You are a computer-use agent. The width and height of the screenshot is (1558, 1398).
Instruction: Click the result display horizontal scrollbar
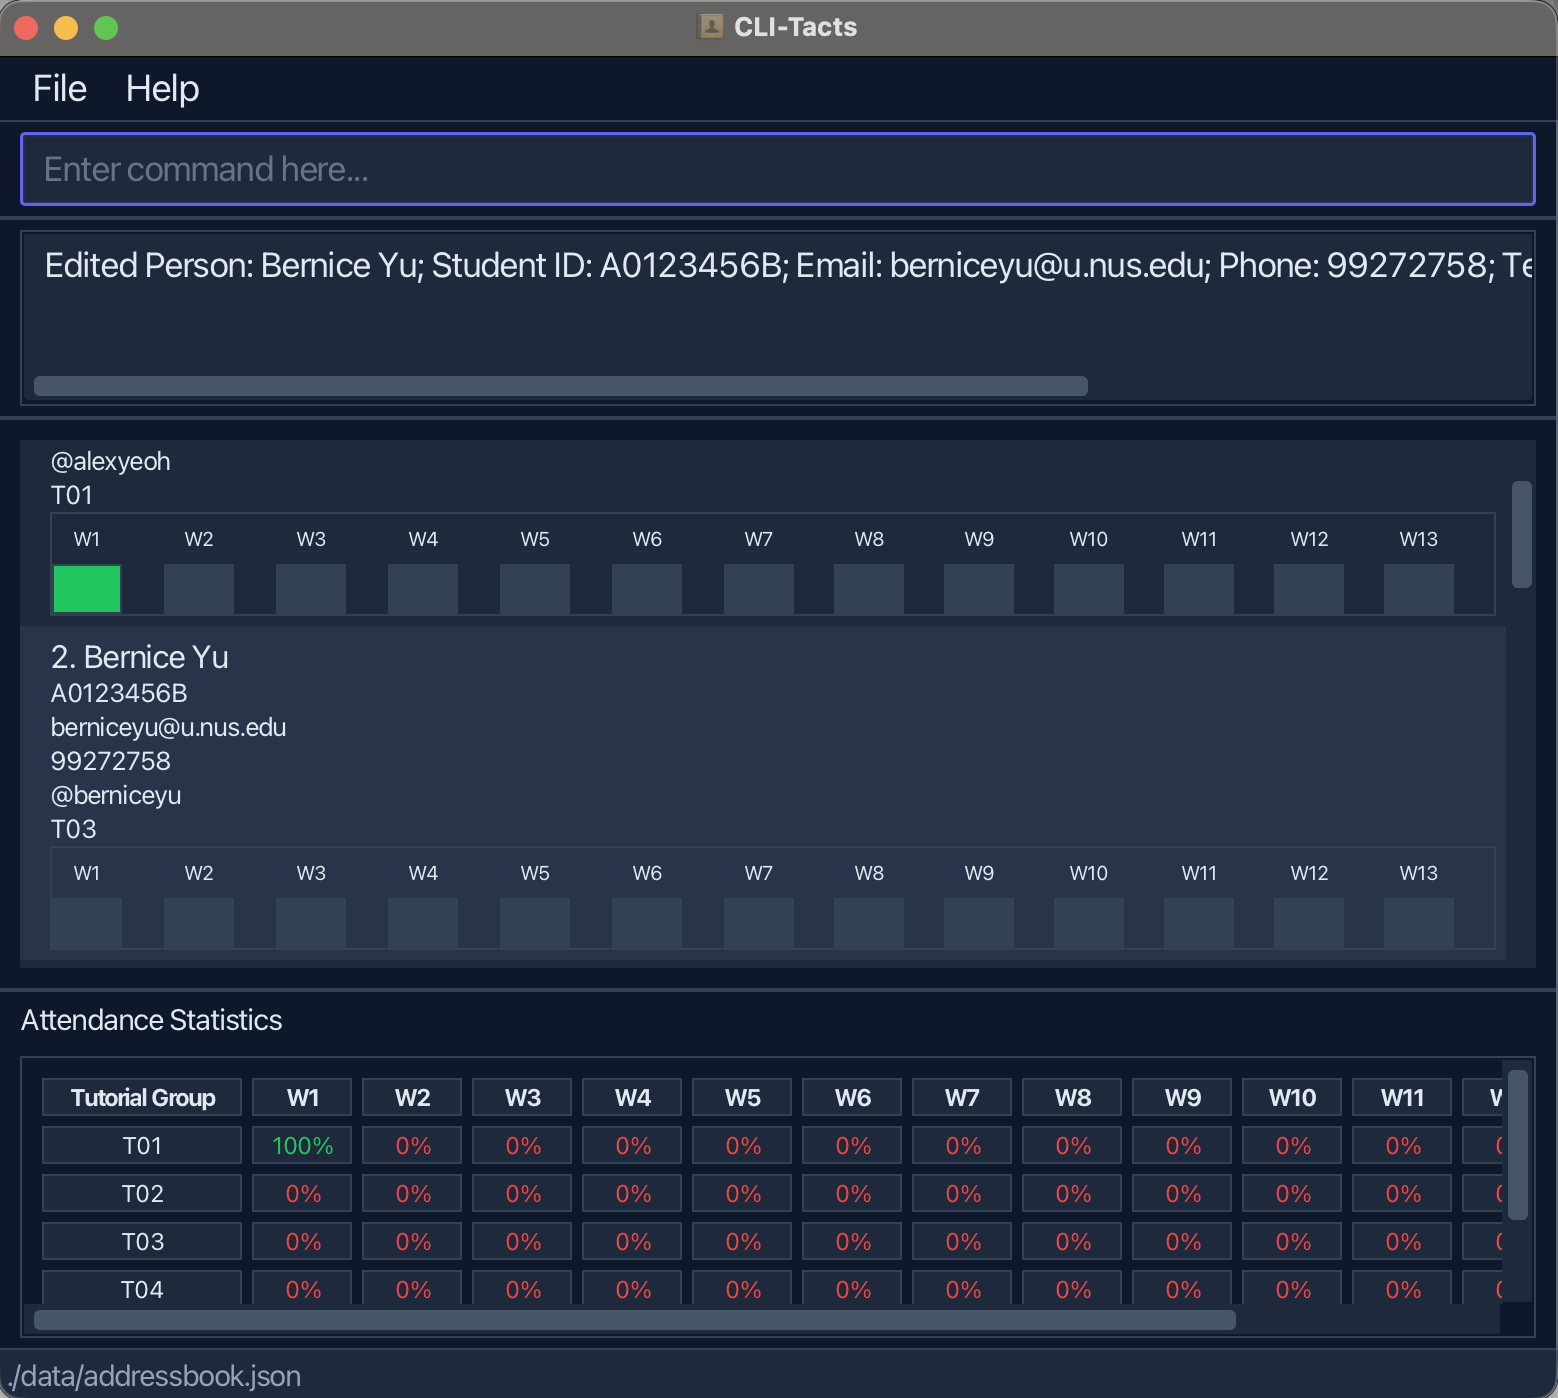pos(560,386)
